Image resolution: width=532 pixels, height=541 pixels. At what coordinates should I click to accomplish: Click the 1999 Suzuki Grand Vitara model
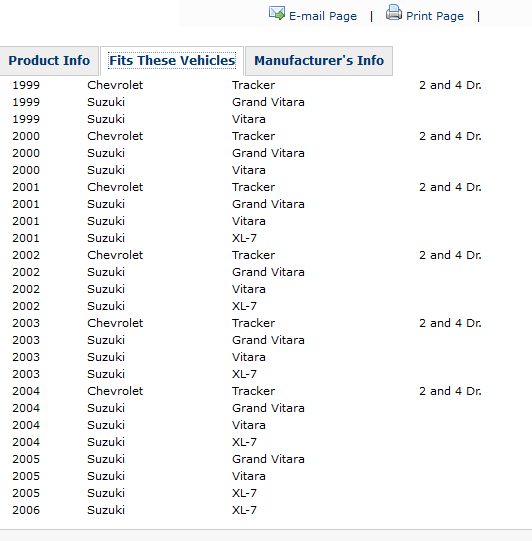click(268, 102)
